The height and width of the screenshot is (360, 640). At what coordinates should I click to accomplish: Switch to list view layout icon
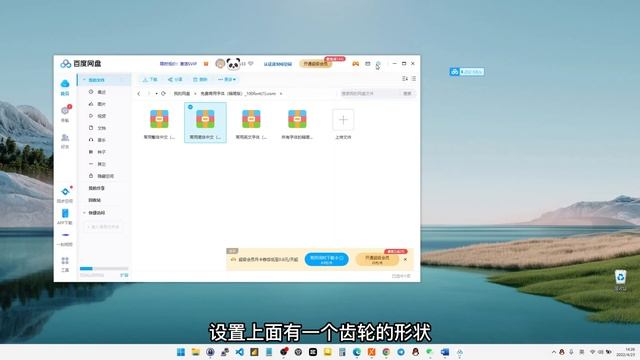[413, 78]
